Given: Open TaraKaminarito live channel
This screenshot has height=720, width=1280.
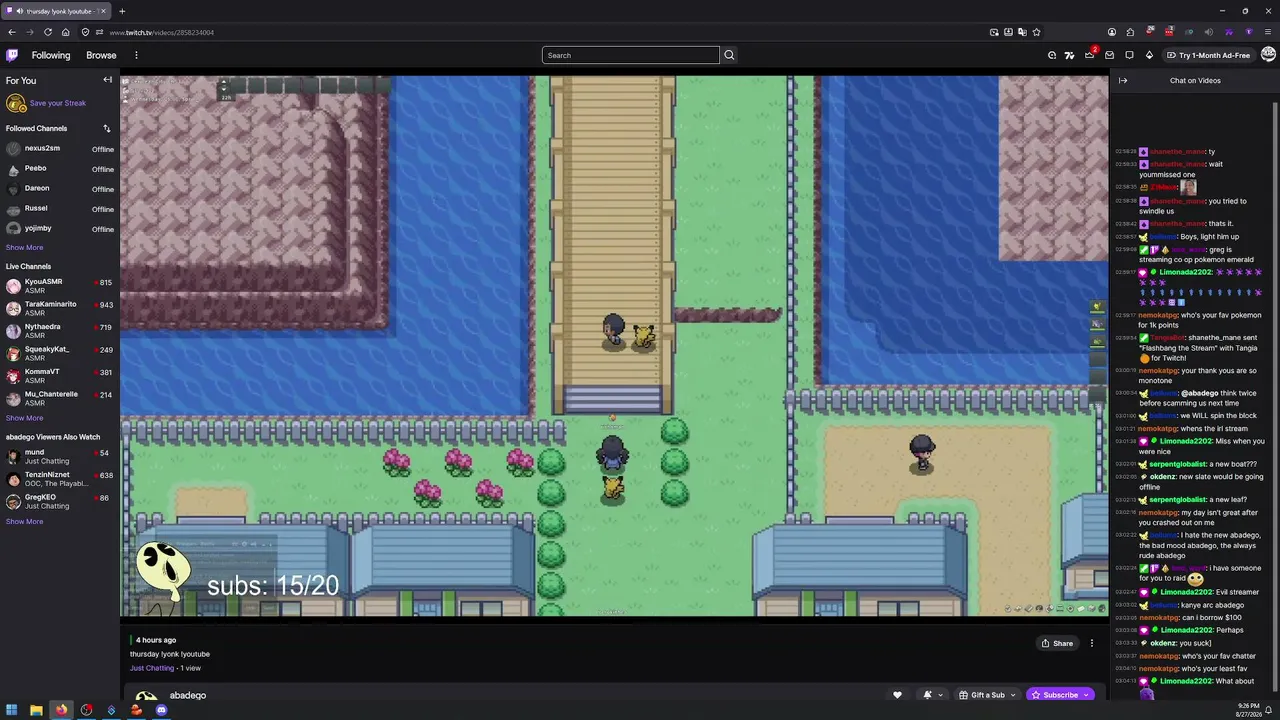Looking at the screenshot, I should pyautogui.click(x=60, y=308).
